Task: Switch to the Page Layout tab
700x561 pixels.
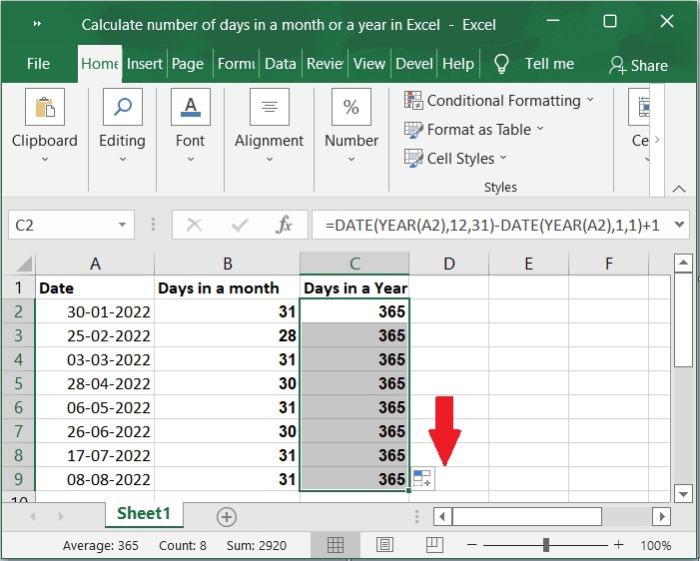Action: pos(188,64)
